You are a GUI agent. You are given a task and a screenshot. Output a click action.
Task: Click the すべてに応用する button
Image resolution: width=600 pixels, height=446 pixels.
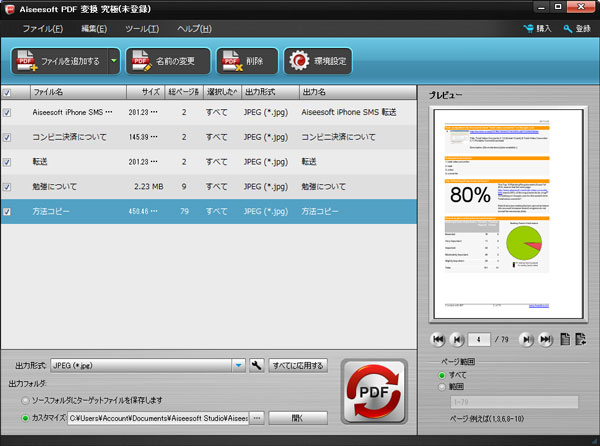[298, 366]
